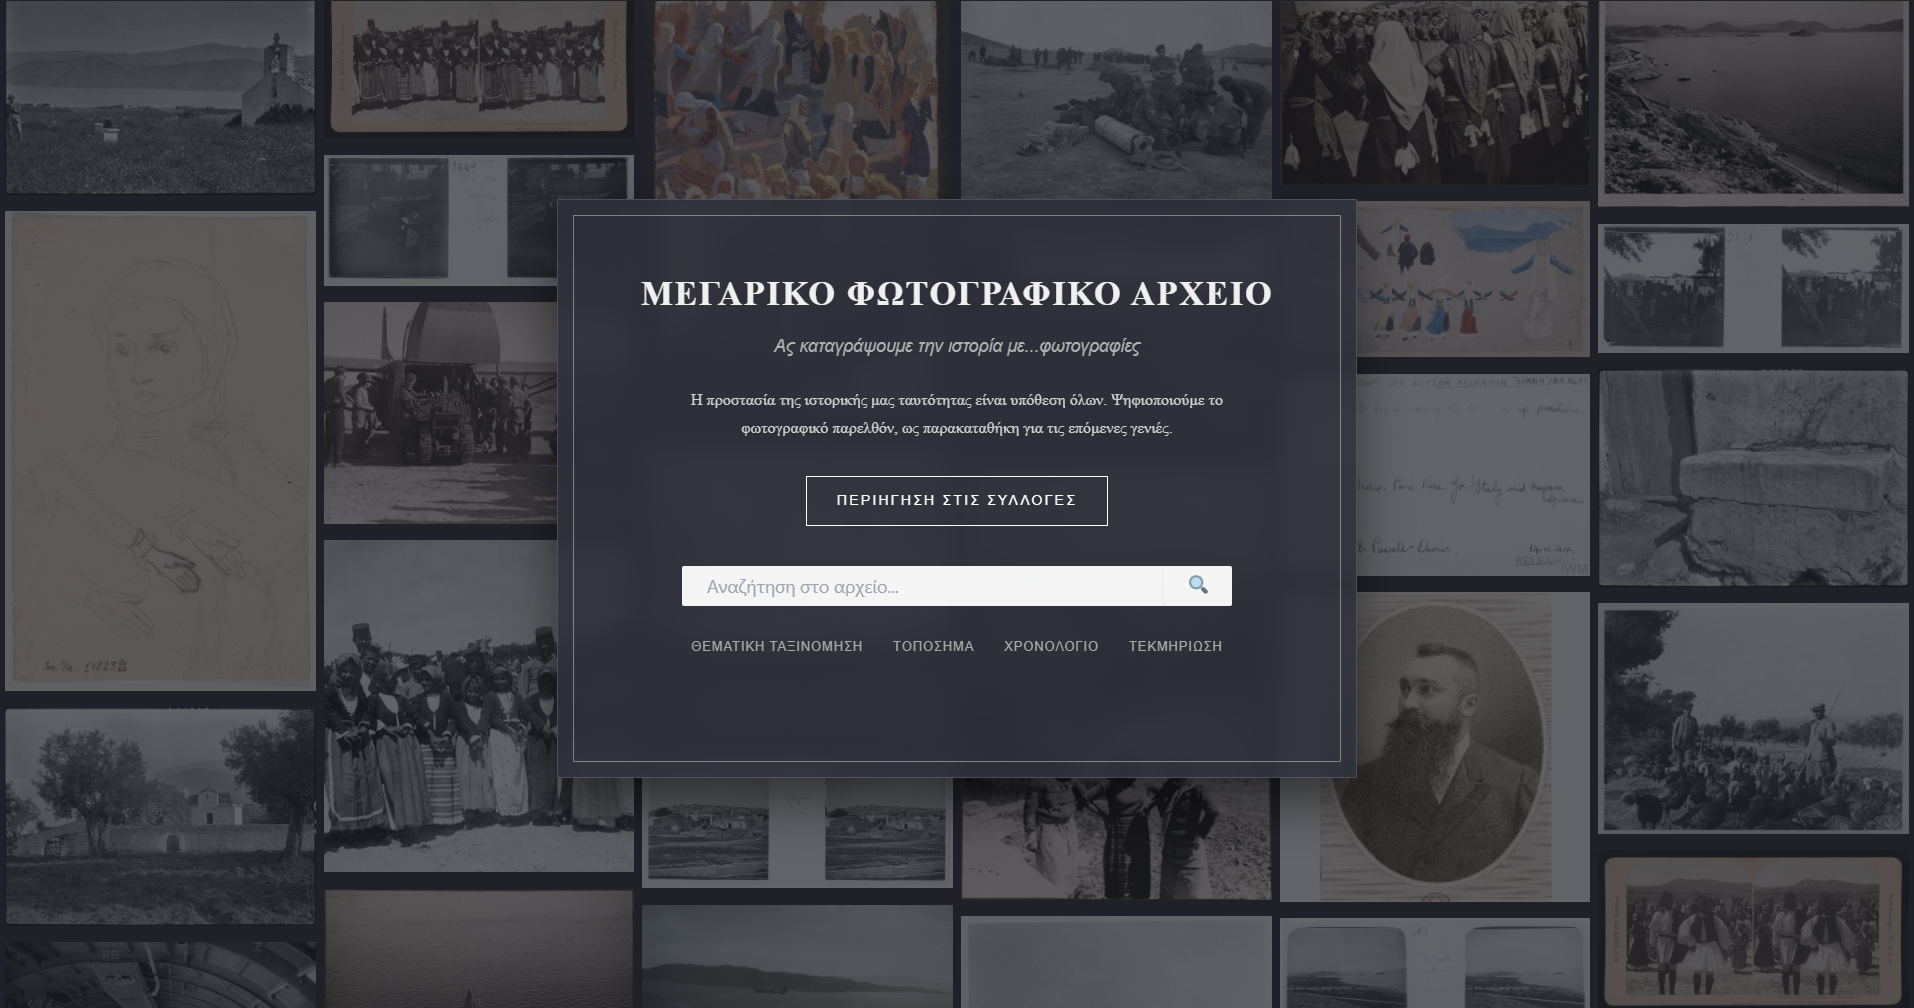The image size is (1914, 1008).
Task: Open the white chapel landscape photo
Action: tap(160, 97)
